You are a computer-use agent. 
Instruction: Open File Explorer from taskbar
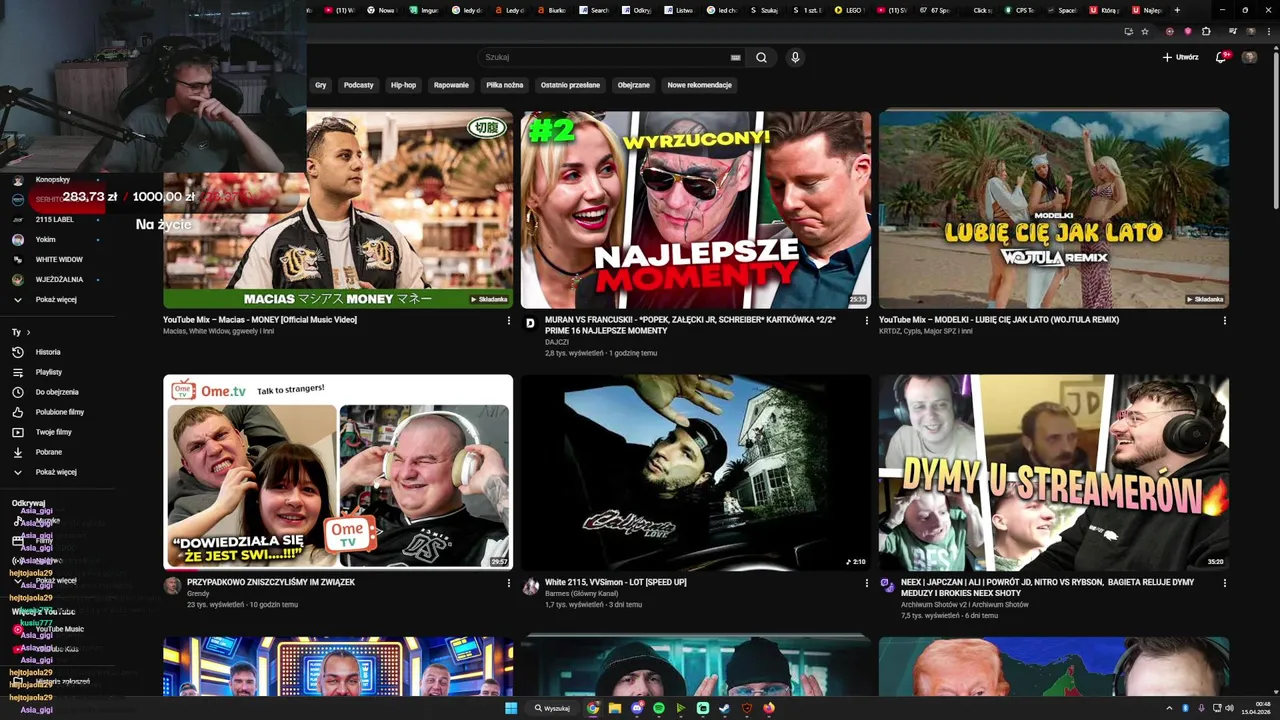tap(615, 708)
